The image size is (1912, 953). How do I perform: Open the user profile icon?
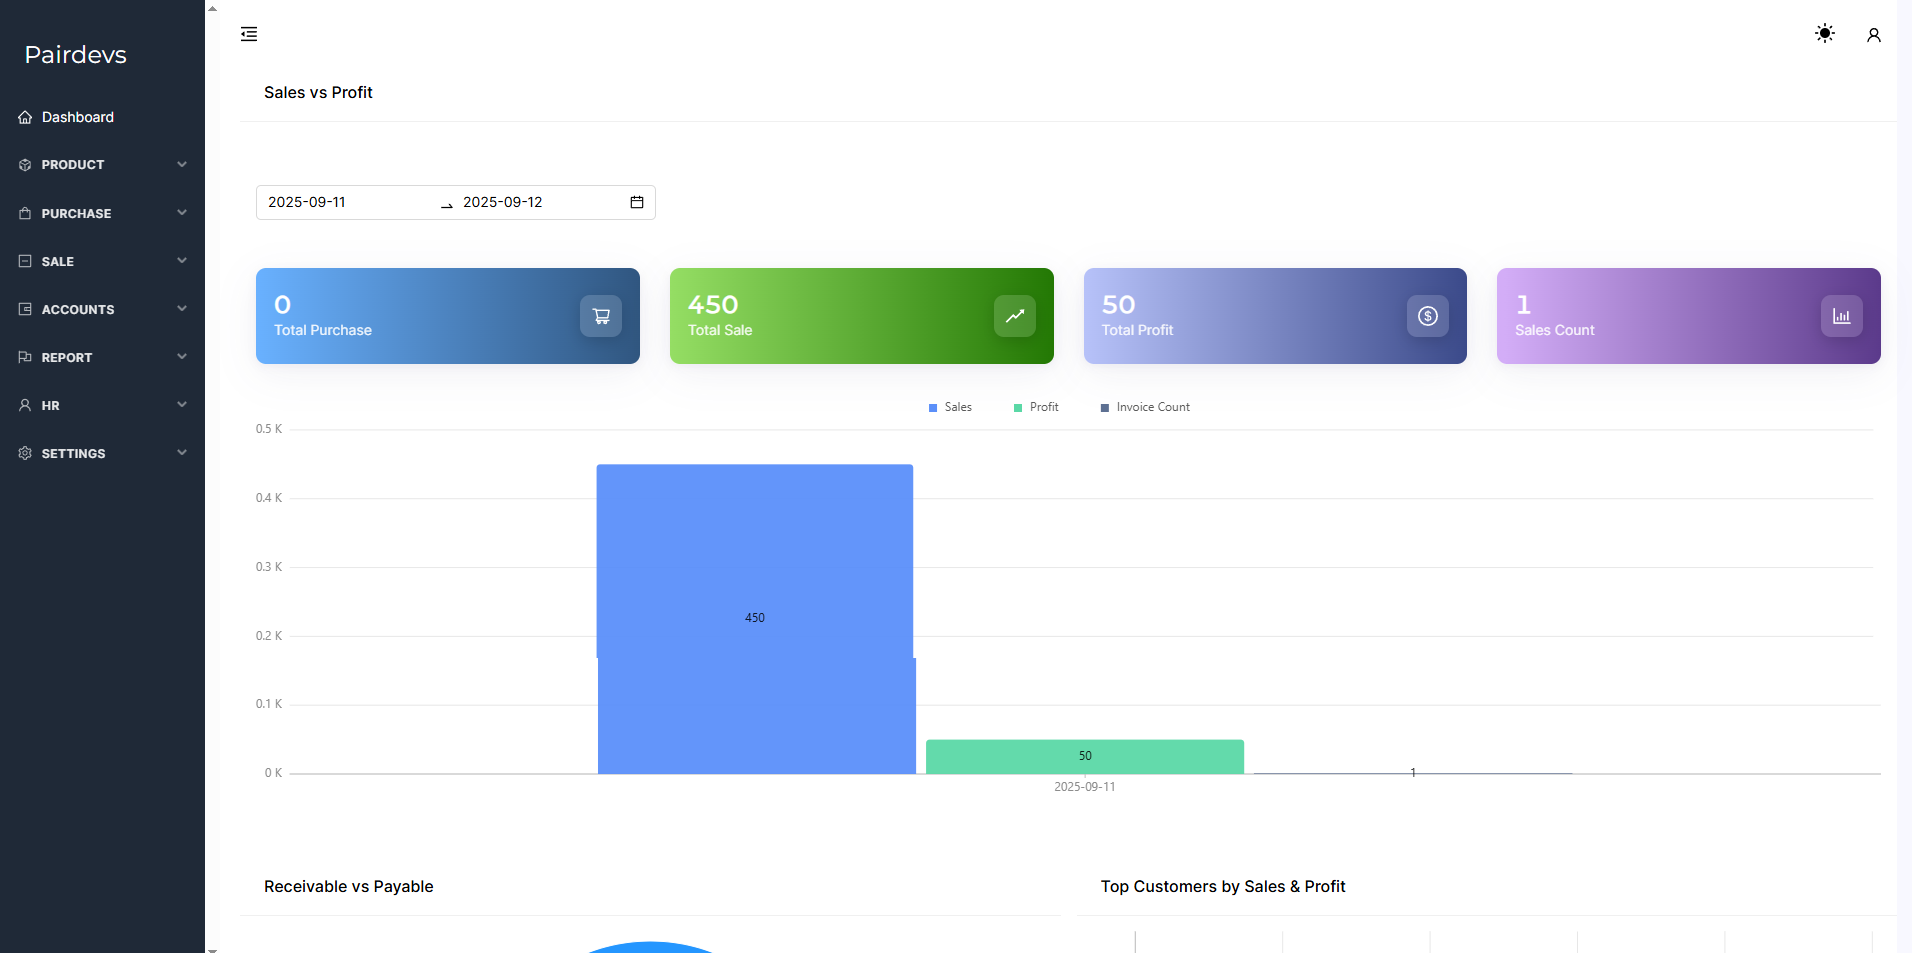click(x=1873, y=35)
